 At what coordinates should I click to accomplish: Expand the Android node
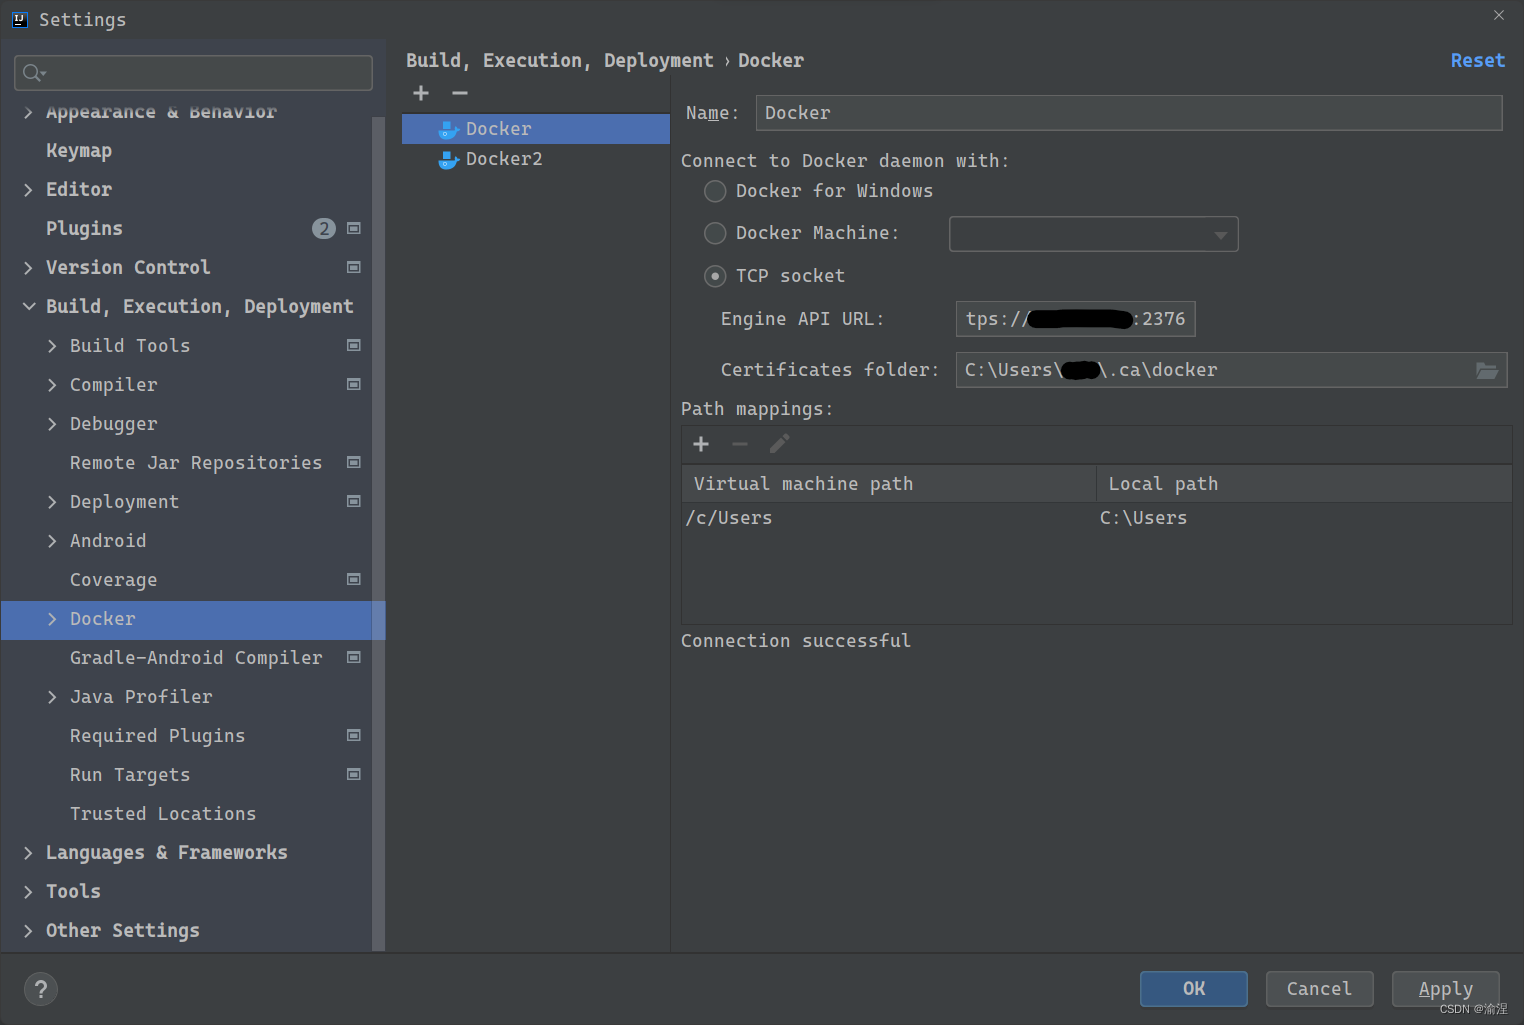pyautogui.click(x=52, y=541)
